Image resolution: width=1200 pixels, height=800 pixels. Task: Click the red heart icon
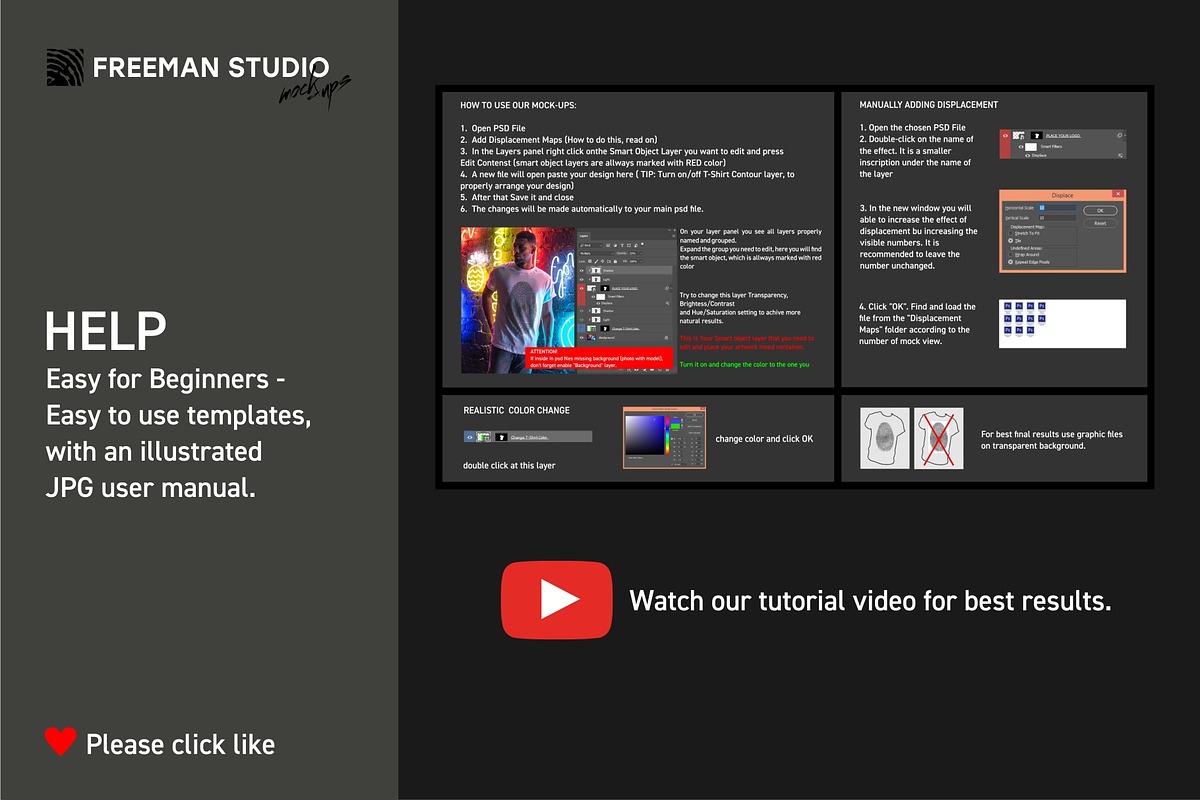[61, 742]
